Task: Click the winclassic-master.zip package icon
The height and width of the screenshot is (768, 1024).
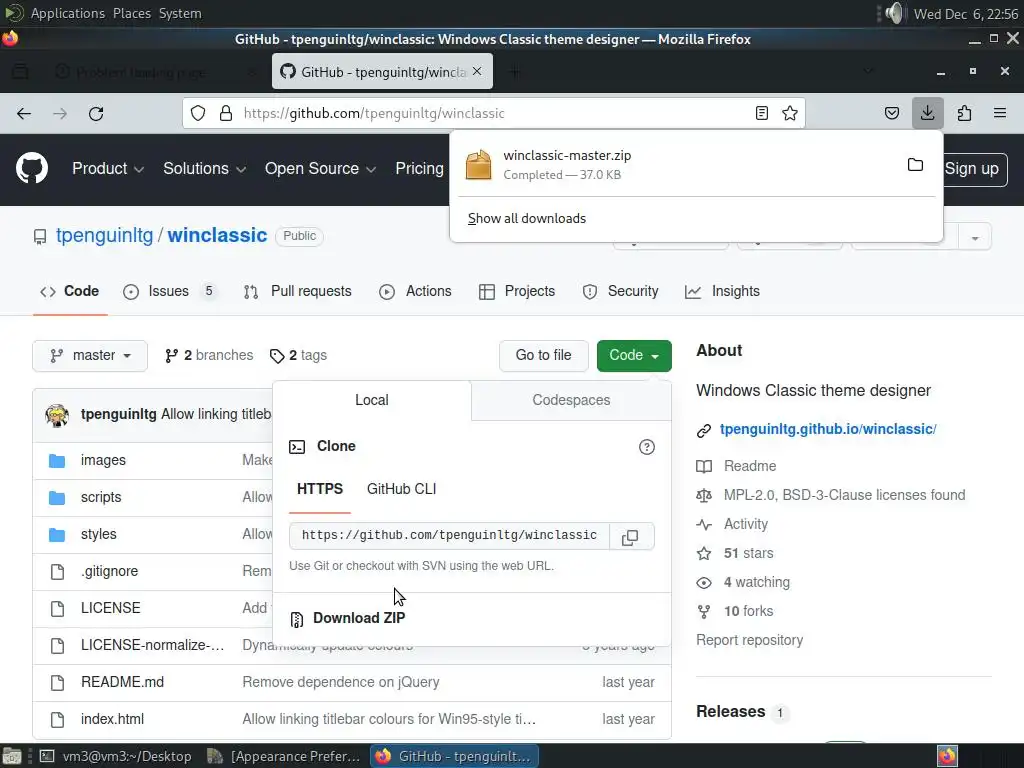Action: pyautogui.click(x=479, y=165)
